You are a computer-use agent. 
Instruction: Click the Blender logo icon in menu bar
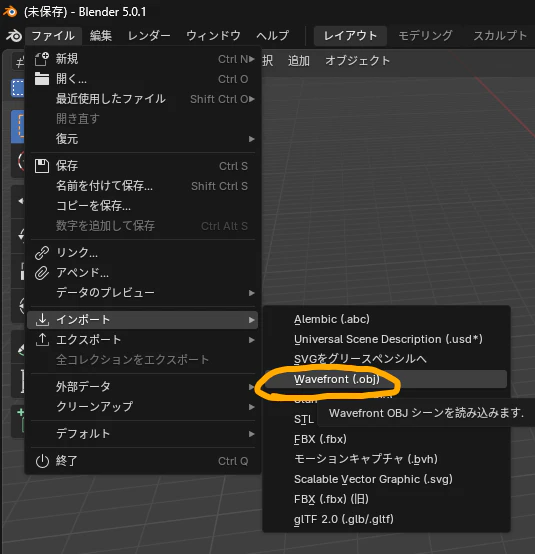14,36
